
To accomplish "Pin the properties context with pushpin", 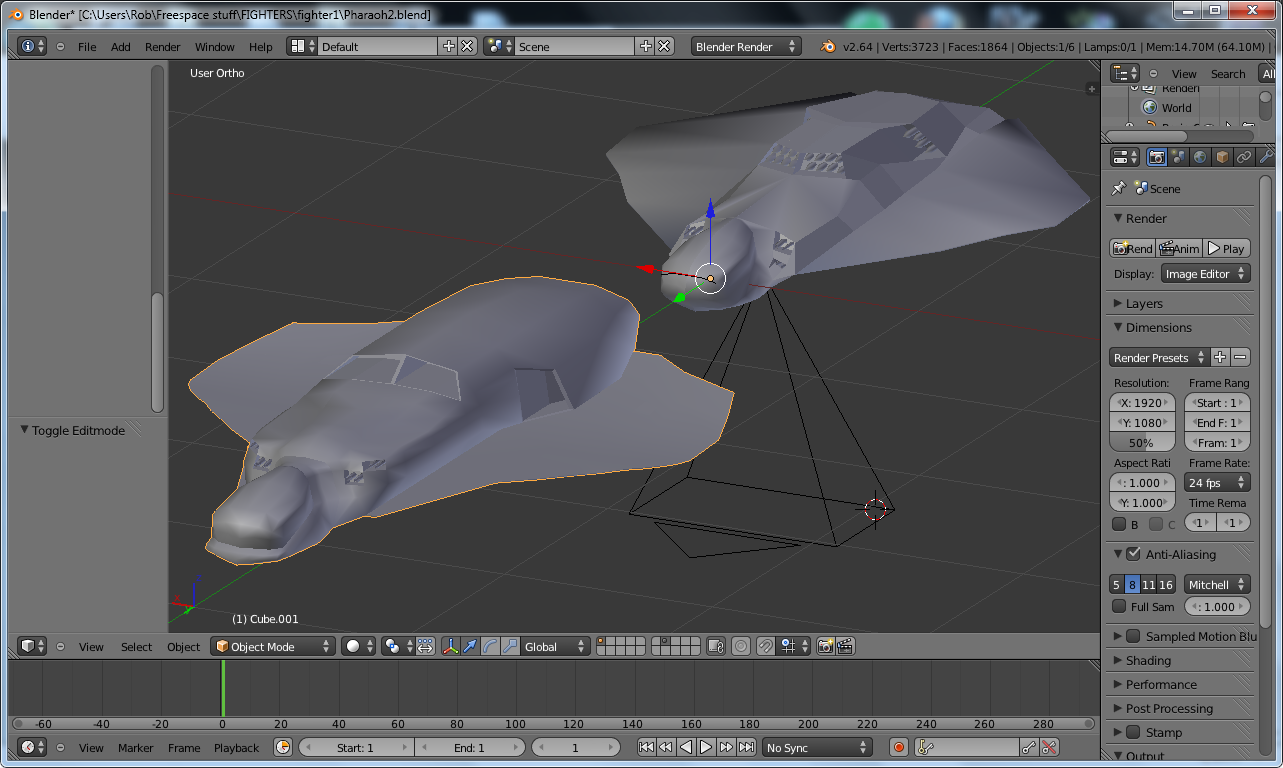I will click(x=1119, y=188).
